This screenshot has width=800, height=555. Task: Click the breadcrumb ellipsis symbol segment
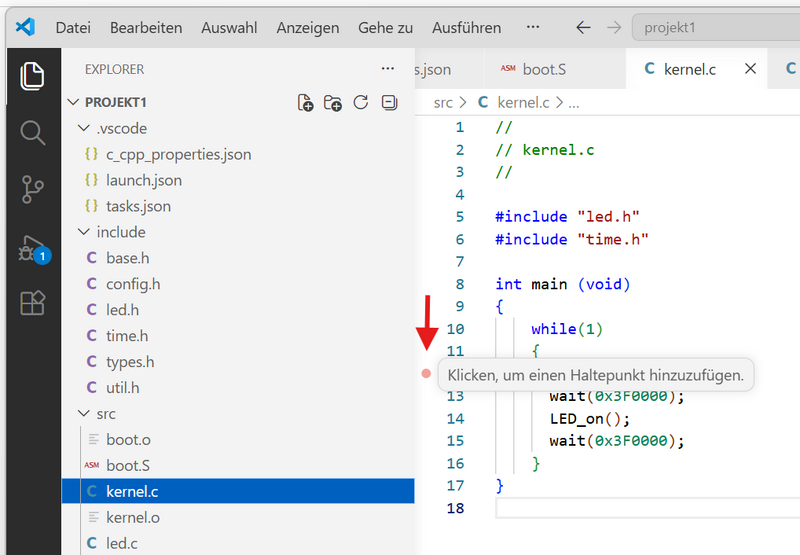pyautogui.click(x=573, y=104)
